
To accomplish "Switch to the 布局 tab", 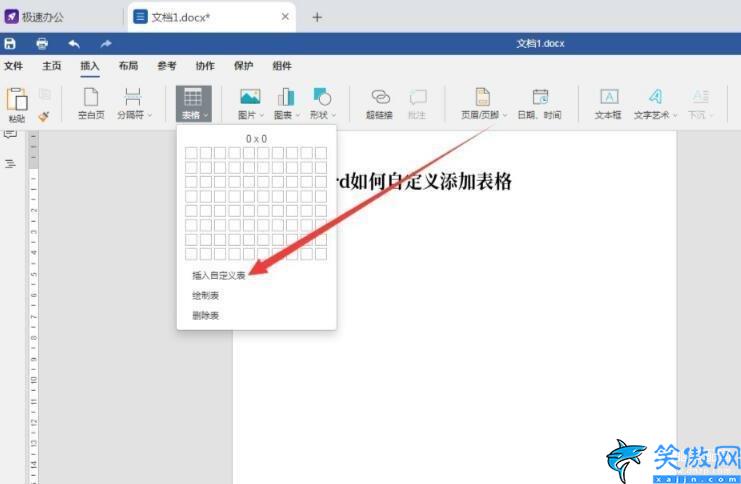I will pos(129,66).
